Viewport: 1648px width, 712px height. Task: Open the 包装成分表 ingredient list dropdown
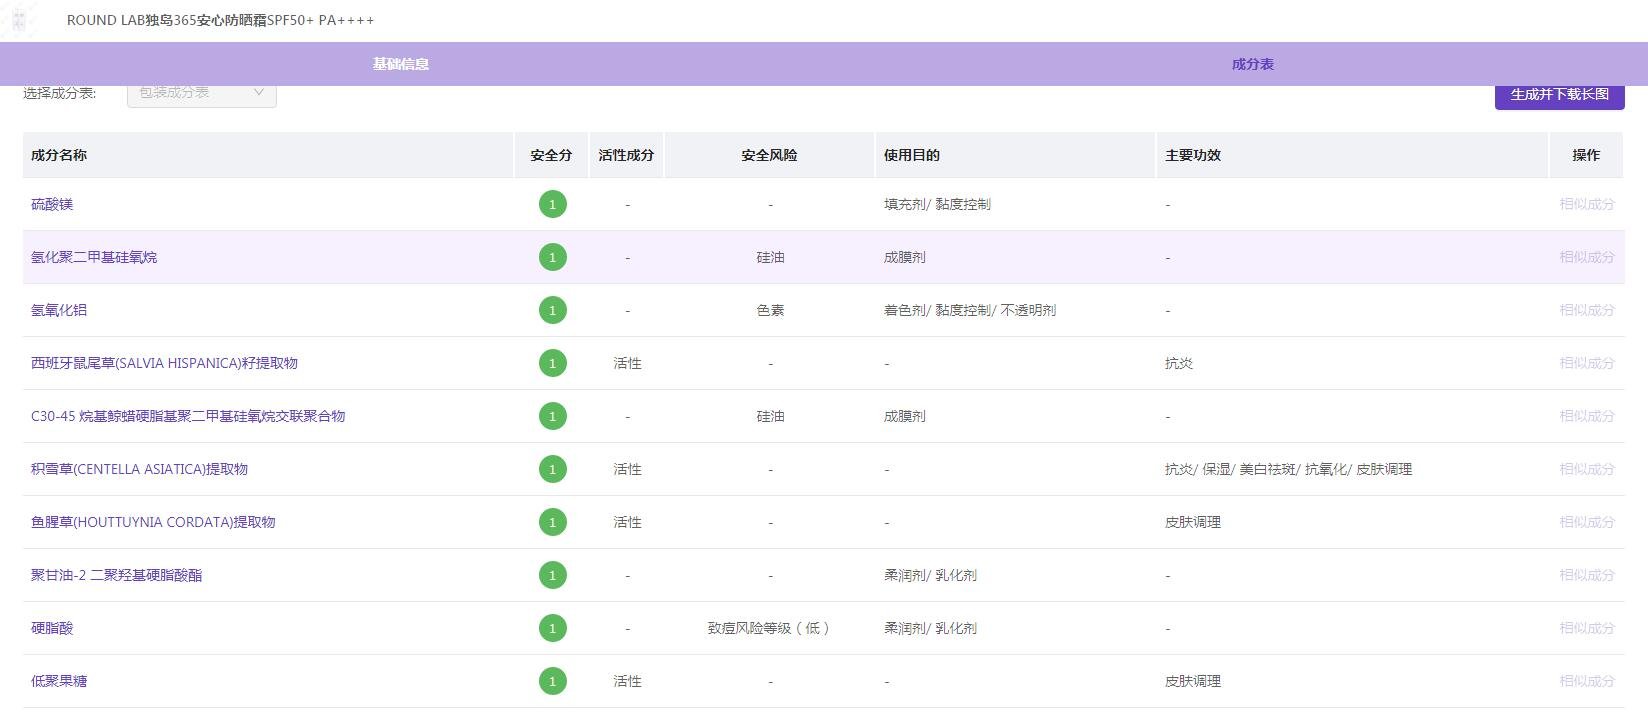(x=201, y=93)
